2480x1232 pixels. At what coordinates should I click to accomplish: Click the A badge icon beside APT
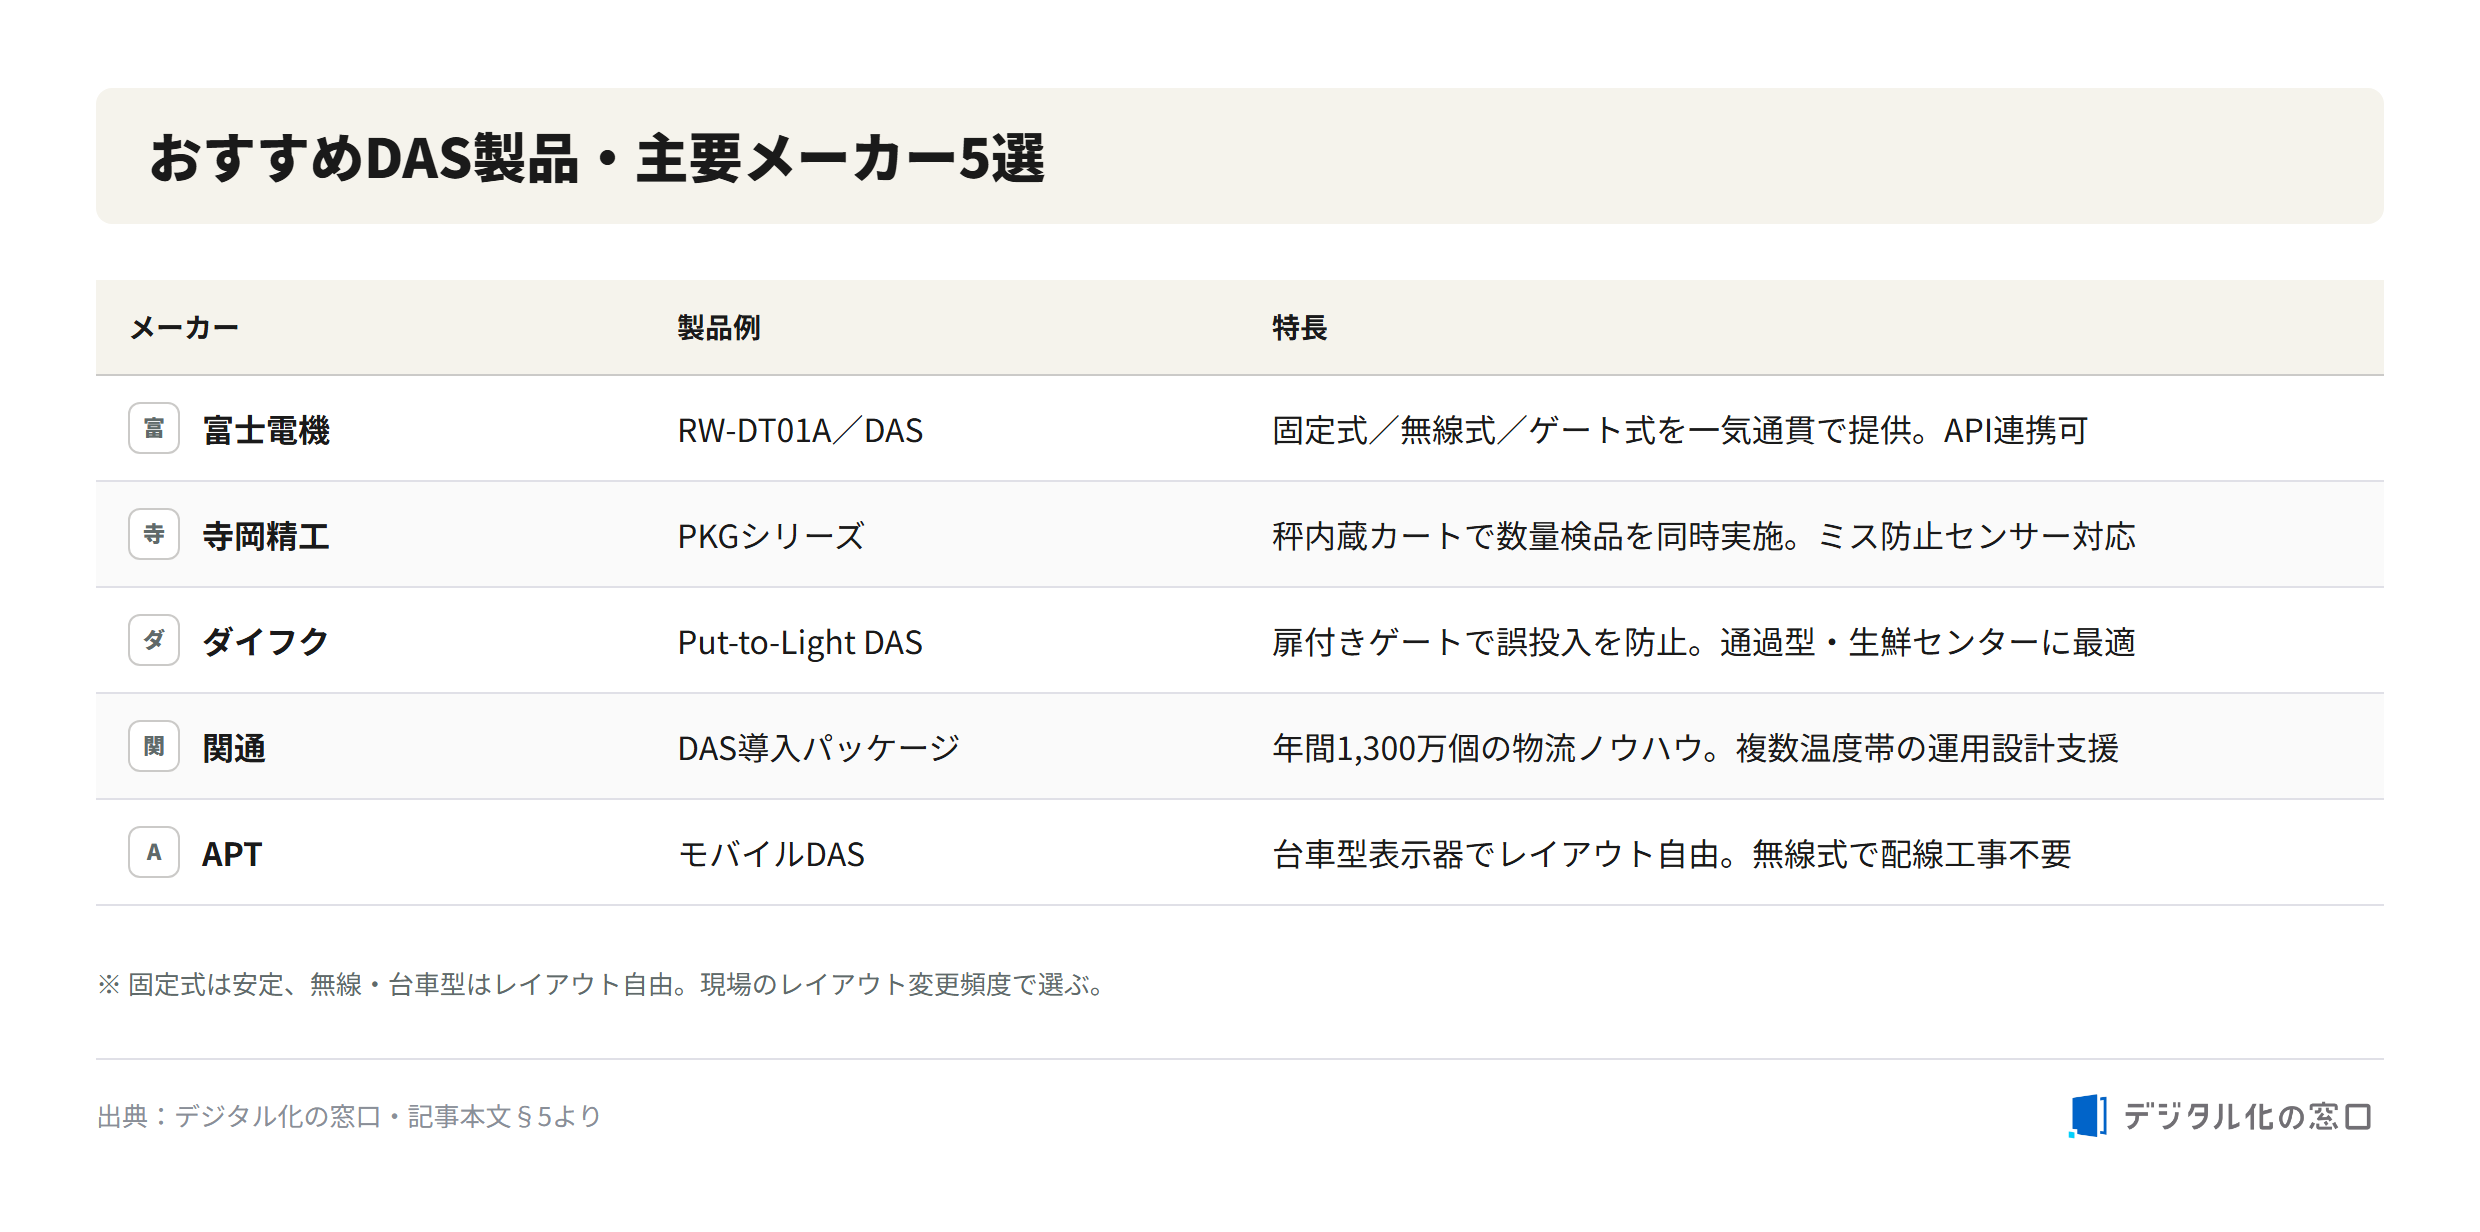[154, 852]
